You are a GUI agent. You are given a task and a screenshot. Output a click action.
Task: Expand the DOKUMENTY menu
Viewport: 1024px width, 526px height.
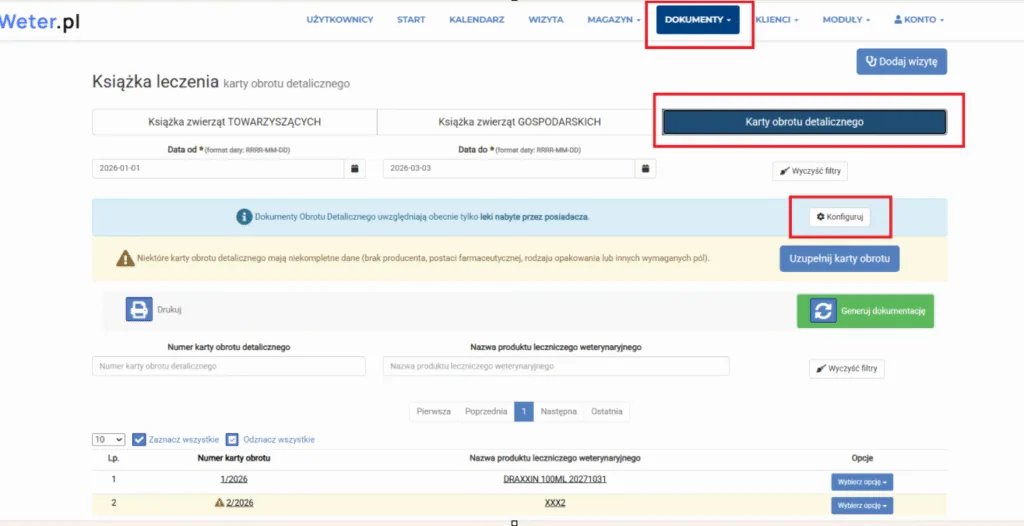coord(697,20)
